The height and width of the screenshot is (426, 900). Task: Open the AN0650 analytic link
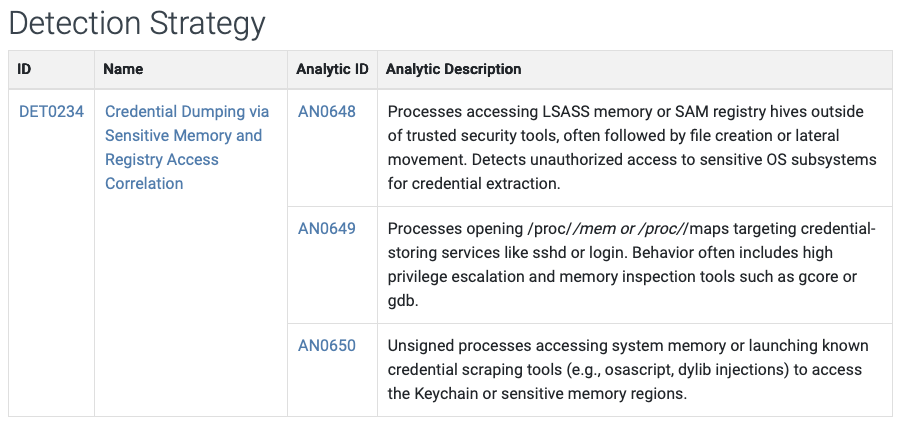coord(326,346)
